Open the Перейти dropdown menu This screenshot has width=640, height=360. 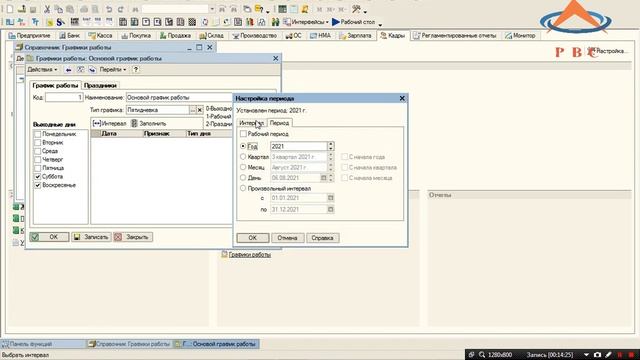pos(113,70)
